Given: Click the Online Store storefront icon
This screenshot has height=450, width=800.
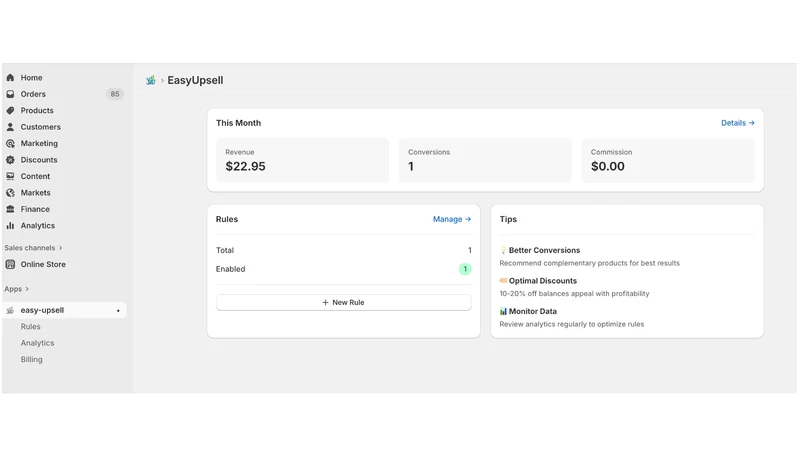Looking at the screenshot, I should point(10,264).
